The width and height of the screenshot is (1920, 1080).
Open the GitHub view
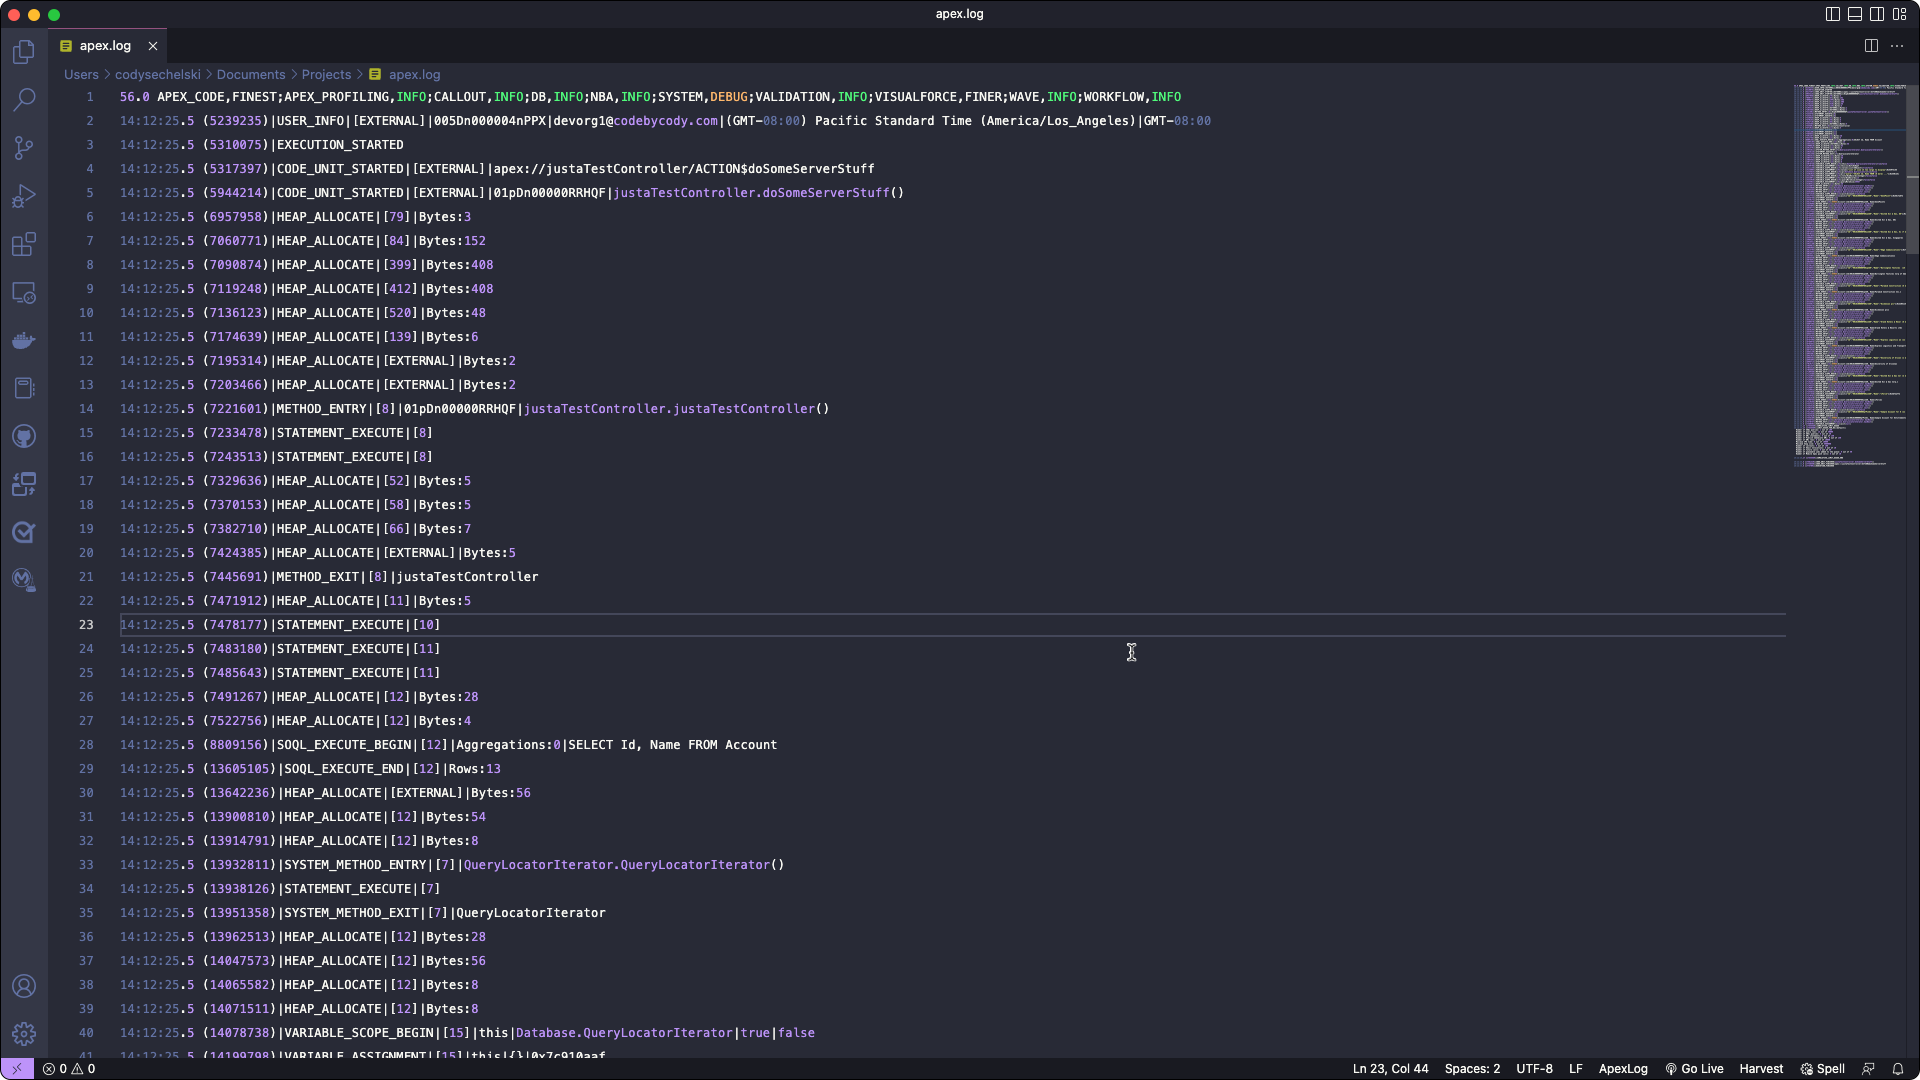tap(24, 436)
